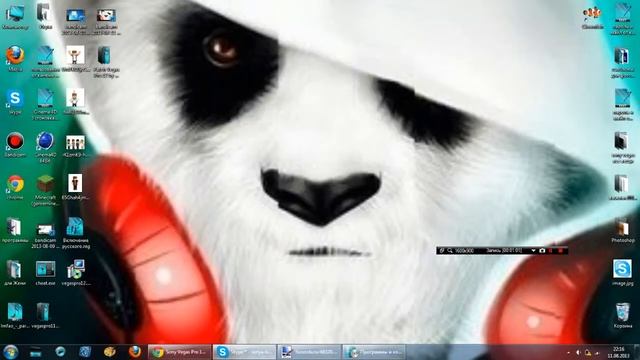640x360 pixels.
Task: Open the Photoshop desktop shortcut
Action: pos(623,231)
